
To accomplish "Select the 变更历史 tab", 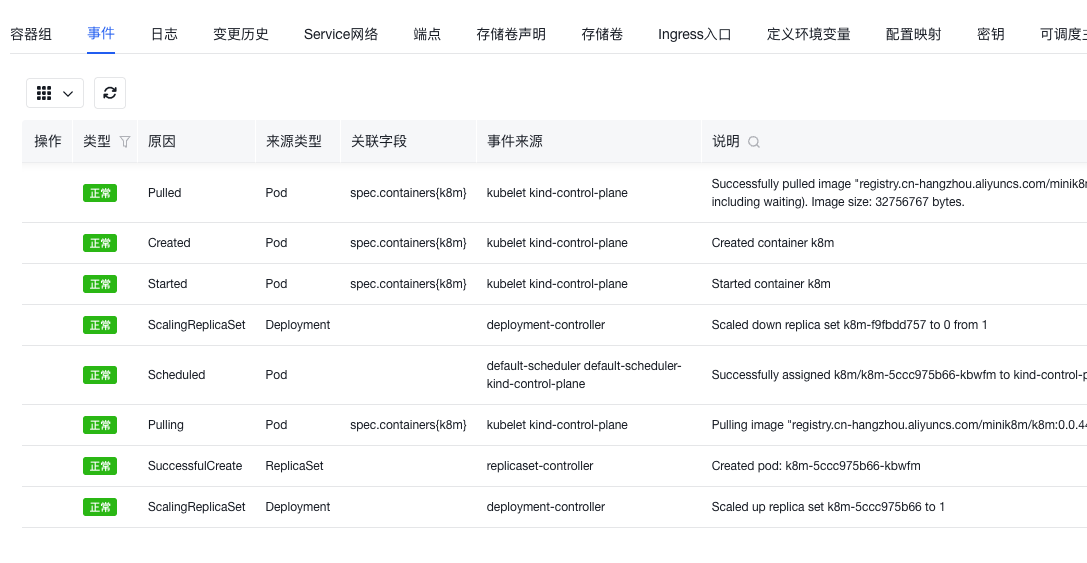I will click(241, 34).
